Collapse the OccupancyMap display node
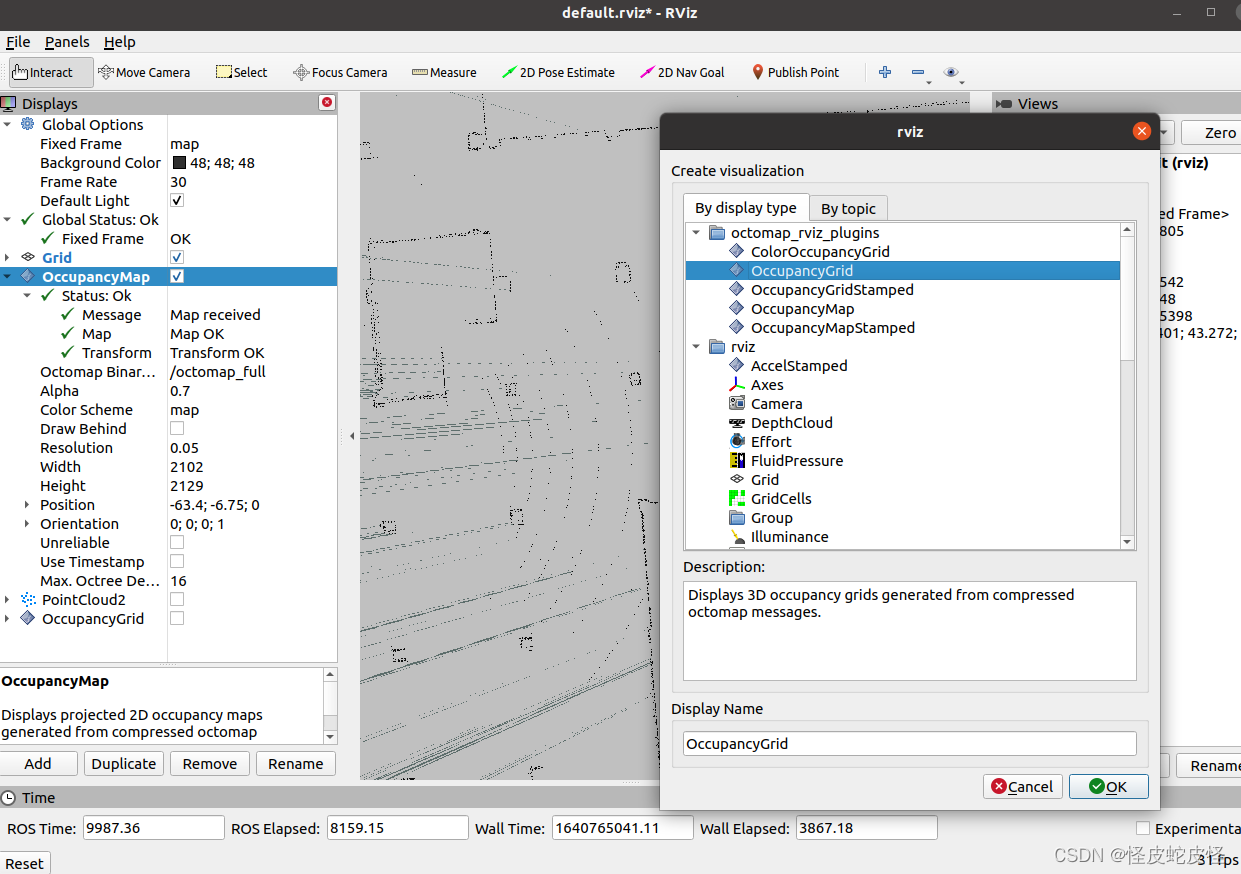Image resolution: width=1241 pixels, height=874 pixels. click(x=8, y=277)
